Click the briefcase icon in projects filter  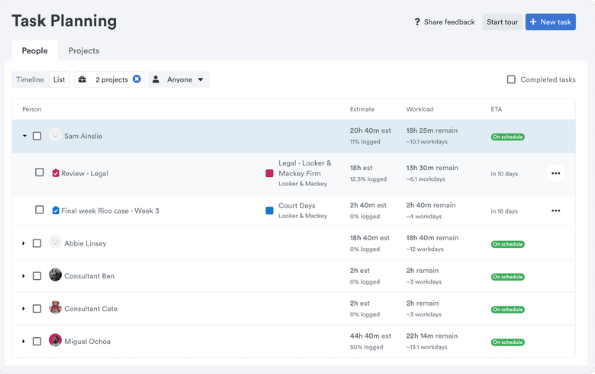82,79
